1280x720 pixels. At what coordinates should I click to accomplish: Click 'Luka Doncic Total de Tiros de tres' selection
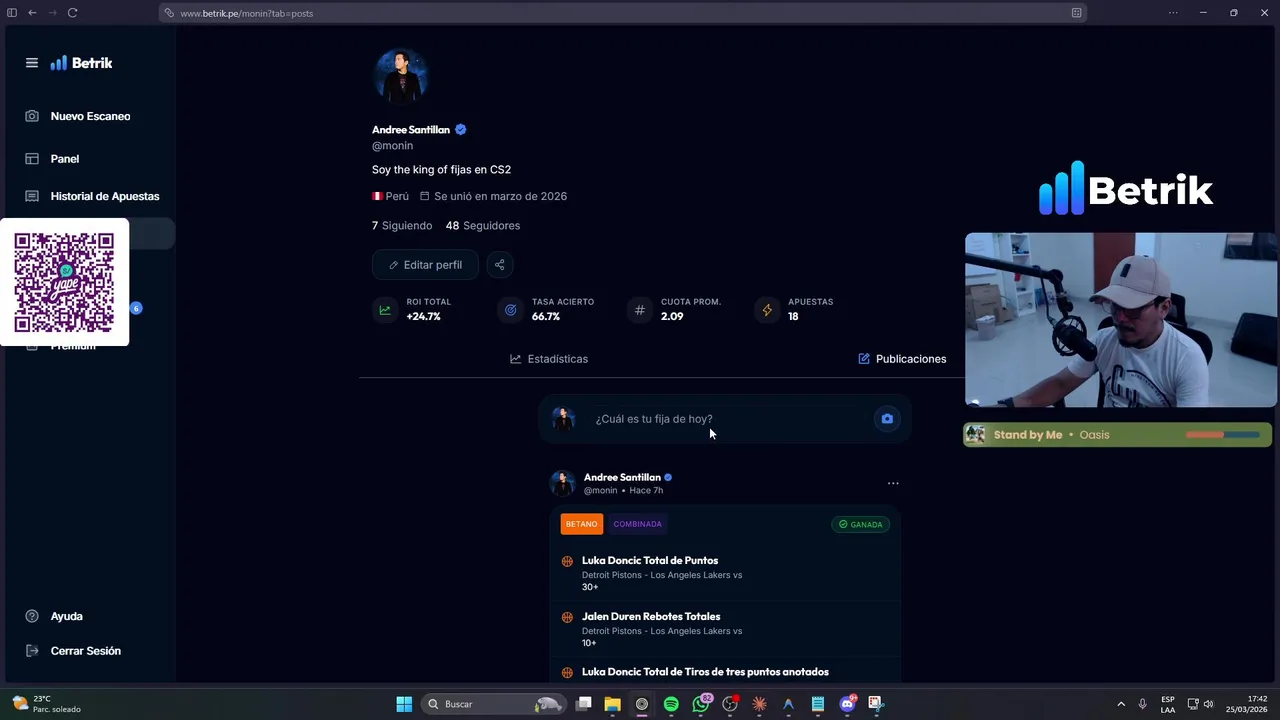point(705,672)
